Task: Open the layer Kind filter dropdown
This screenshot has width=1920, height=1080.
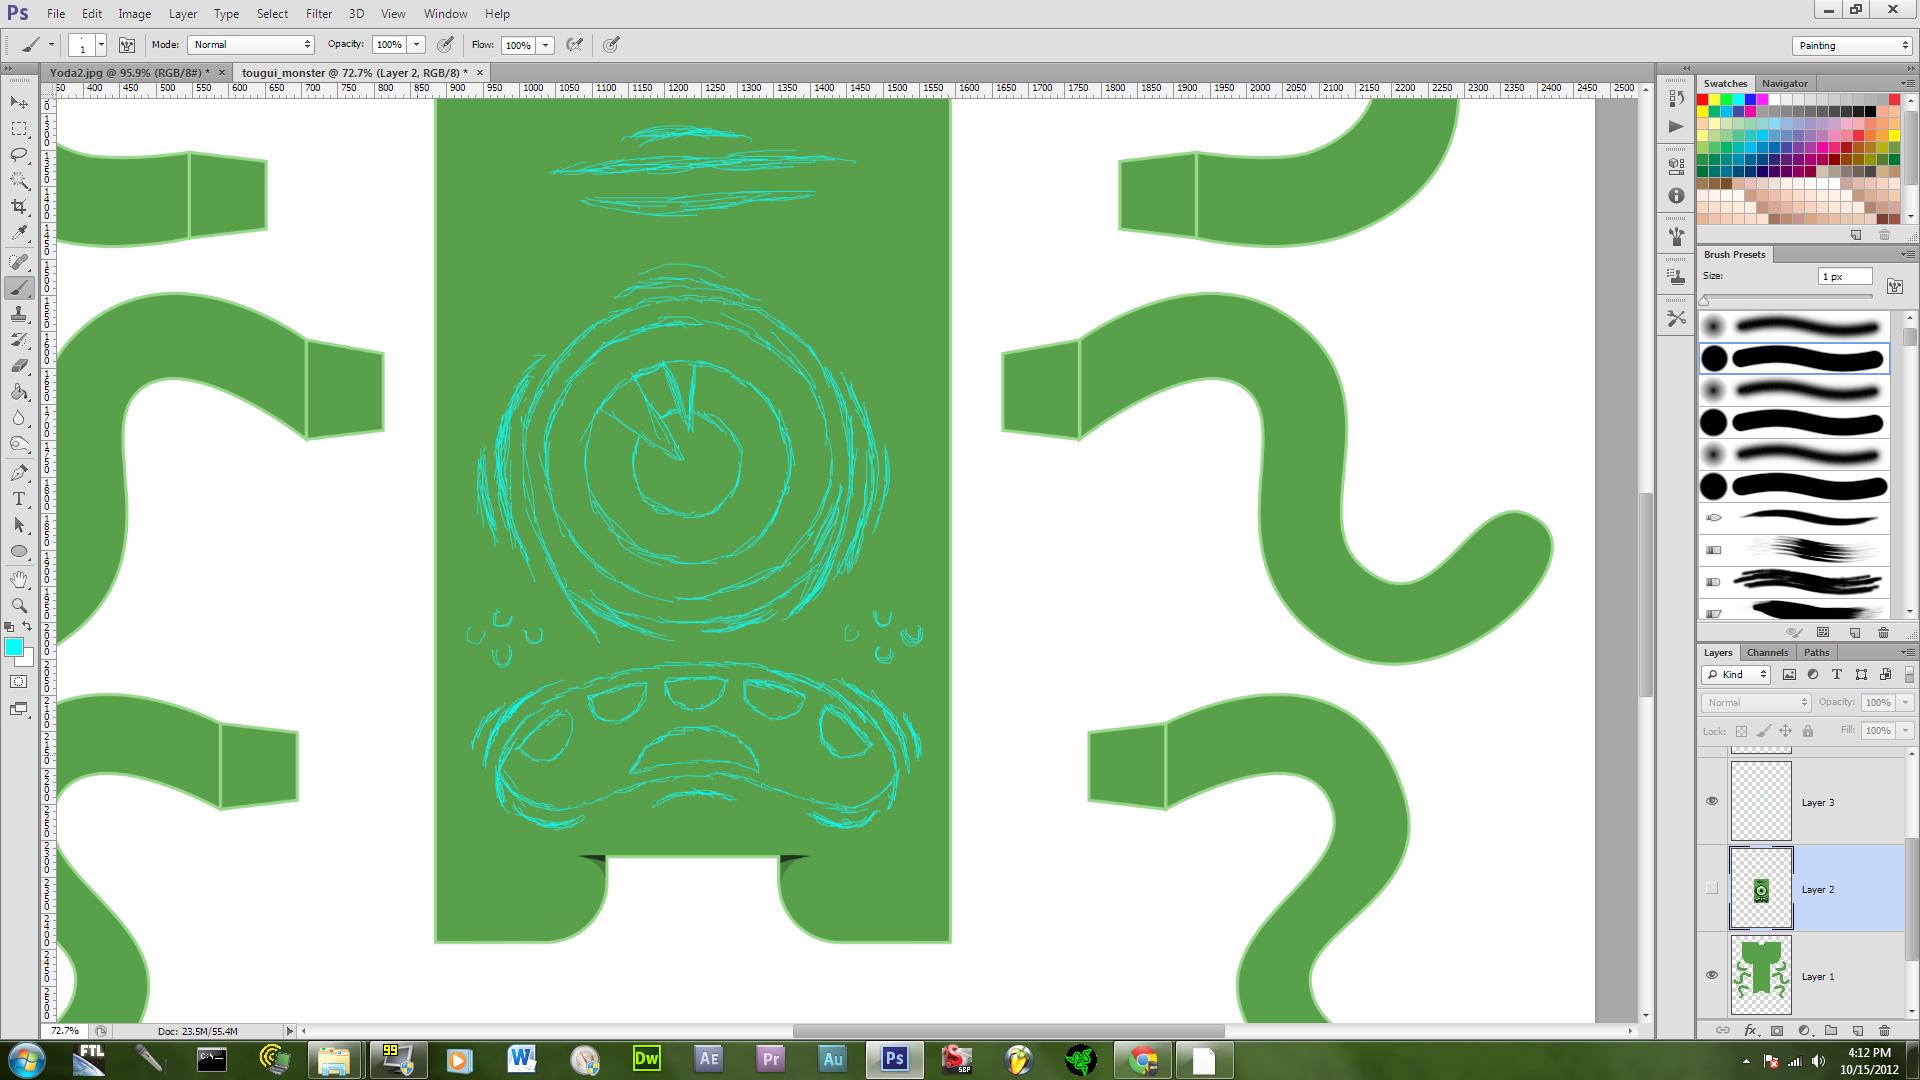Action: [x=1738, y=675]
